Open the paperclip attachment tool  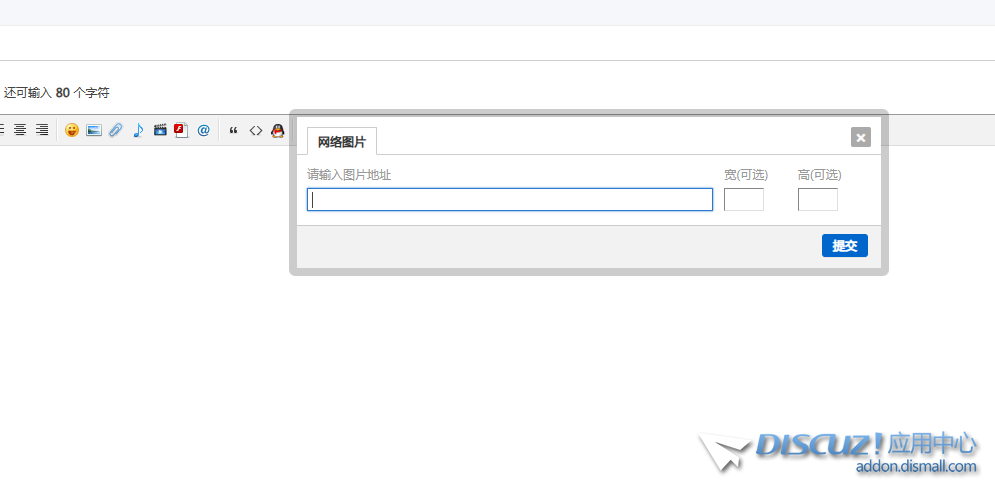(x=115, y=130)
